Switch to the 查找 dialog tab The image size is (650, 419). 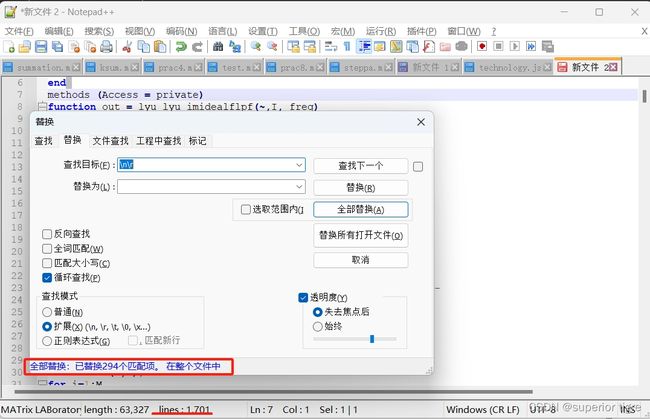(44, 141)
